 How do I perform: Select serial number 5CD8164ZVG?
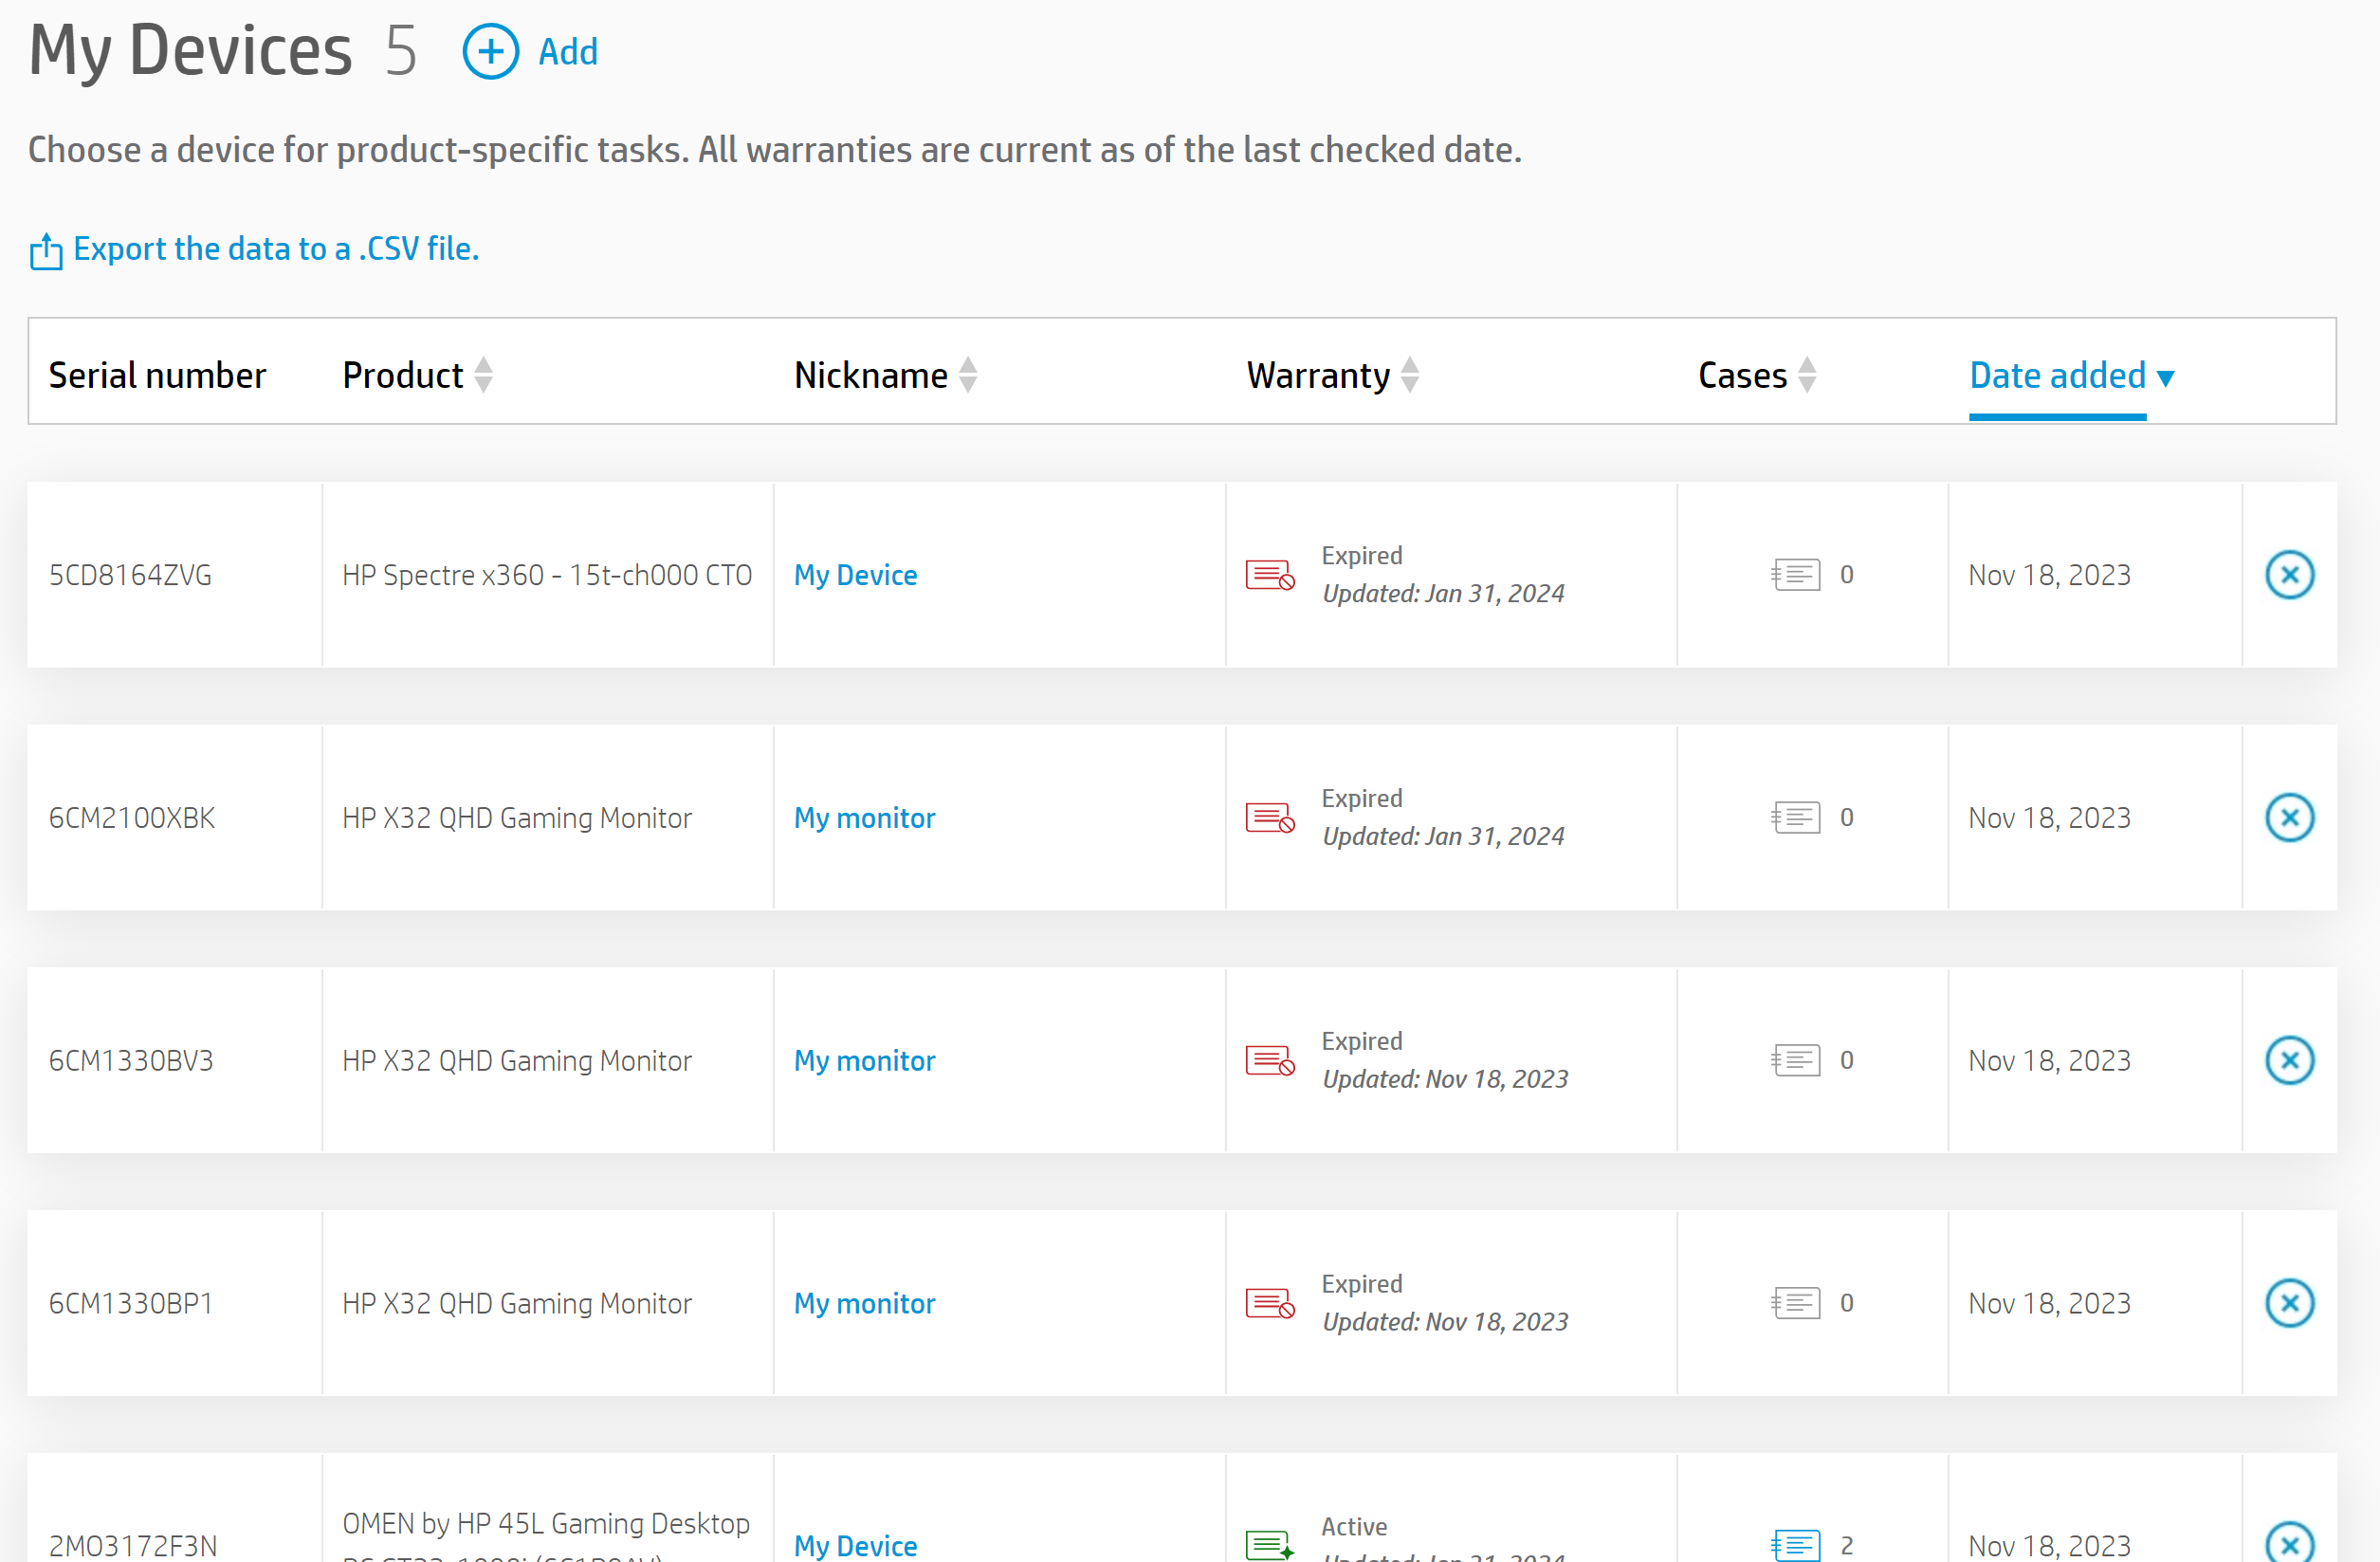pos(130,575)
